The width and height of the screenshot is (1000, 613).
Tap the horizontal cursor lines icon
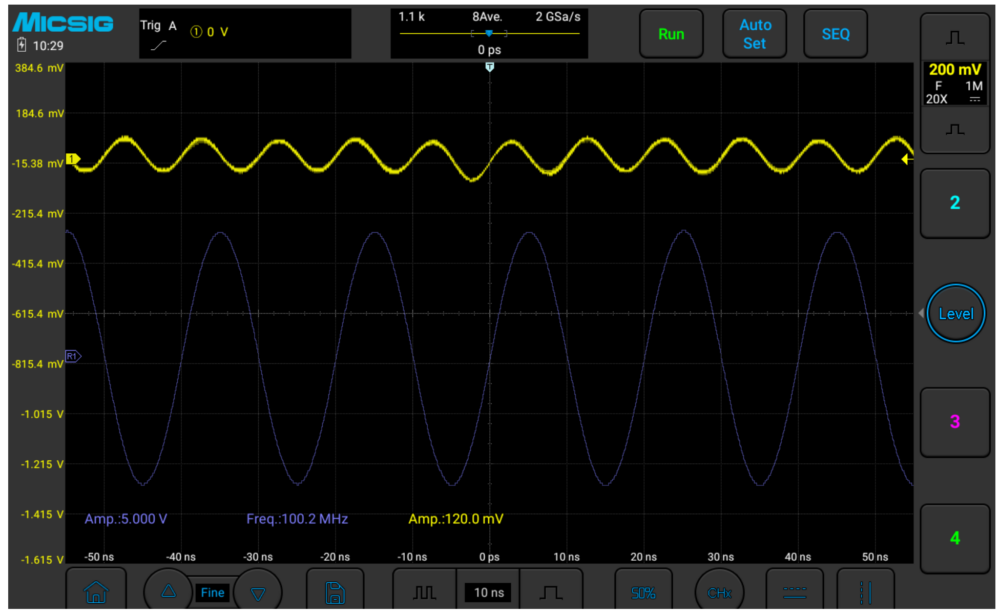click(x=794, y=591)
